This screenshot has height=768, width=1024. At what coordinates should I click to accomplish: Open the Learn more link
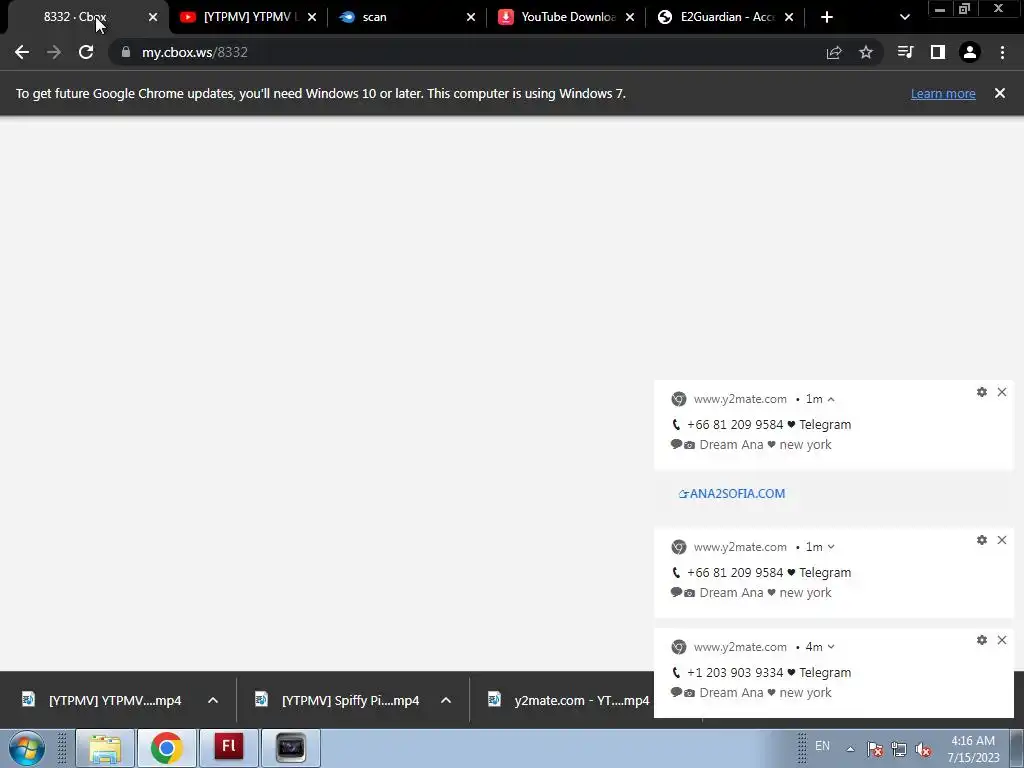coord(943,93)
